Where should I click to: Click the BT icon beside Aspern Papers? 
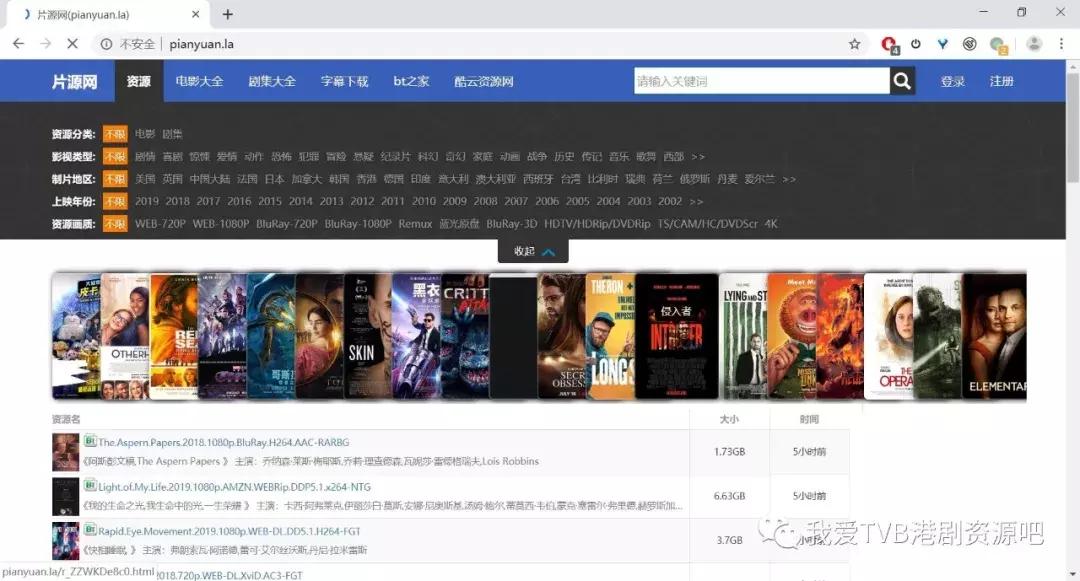coord(90,441)
